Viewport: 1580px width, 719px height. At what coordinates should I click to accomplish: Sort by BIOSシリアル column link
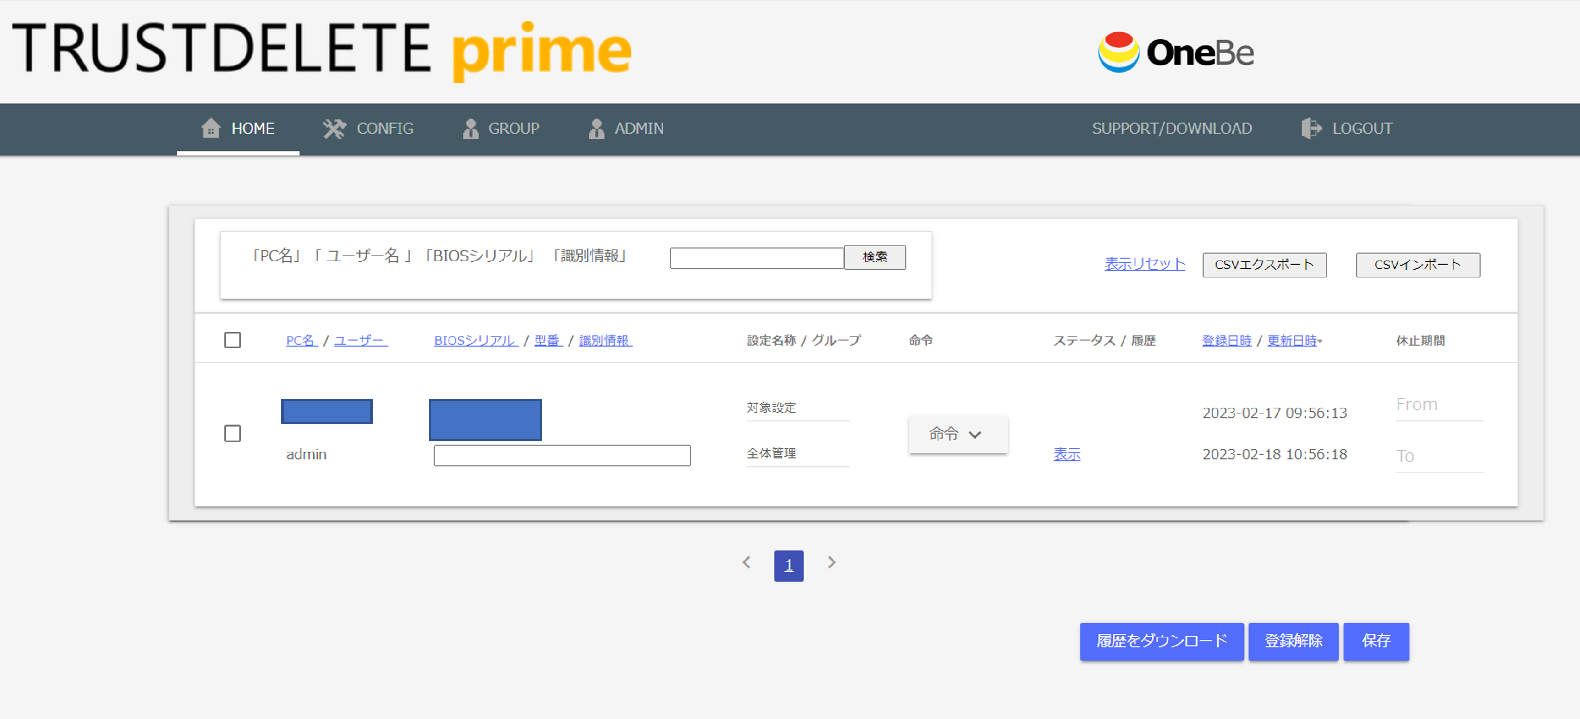coord(476,340)
